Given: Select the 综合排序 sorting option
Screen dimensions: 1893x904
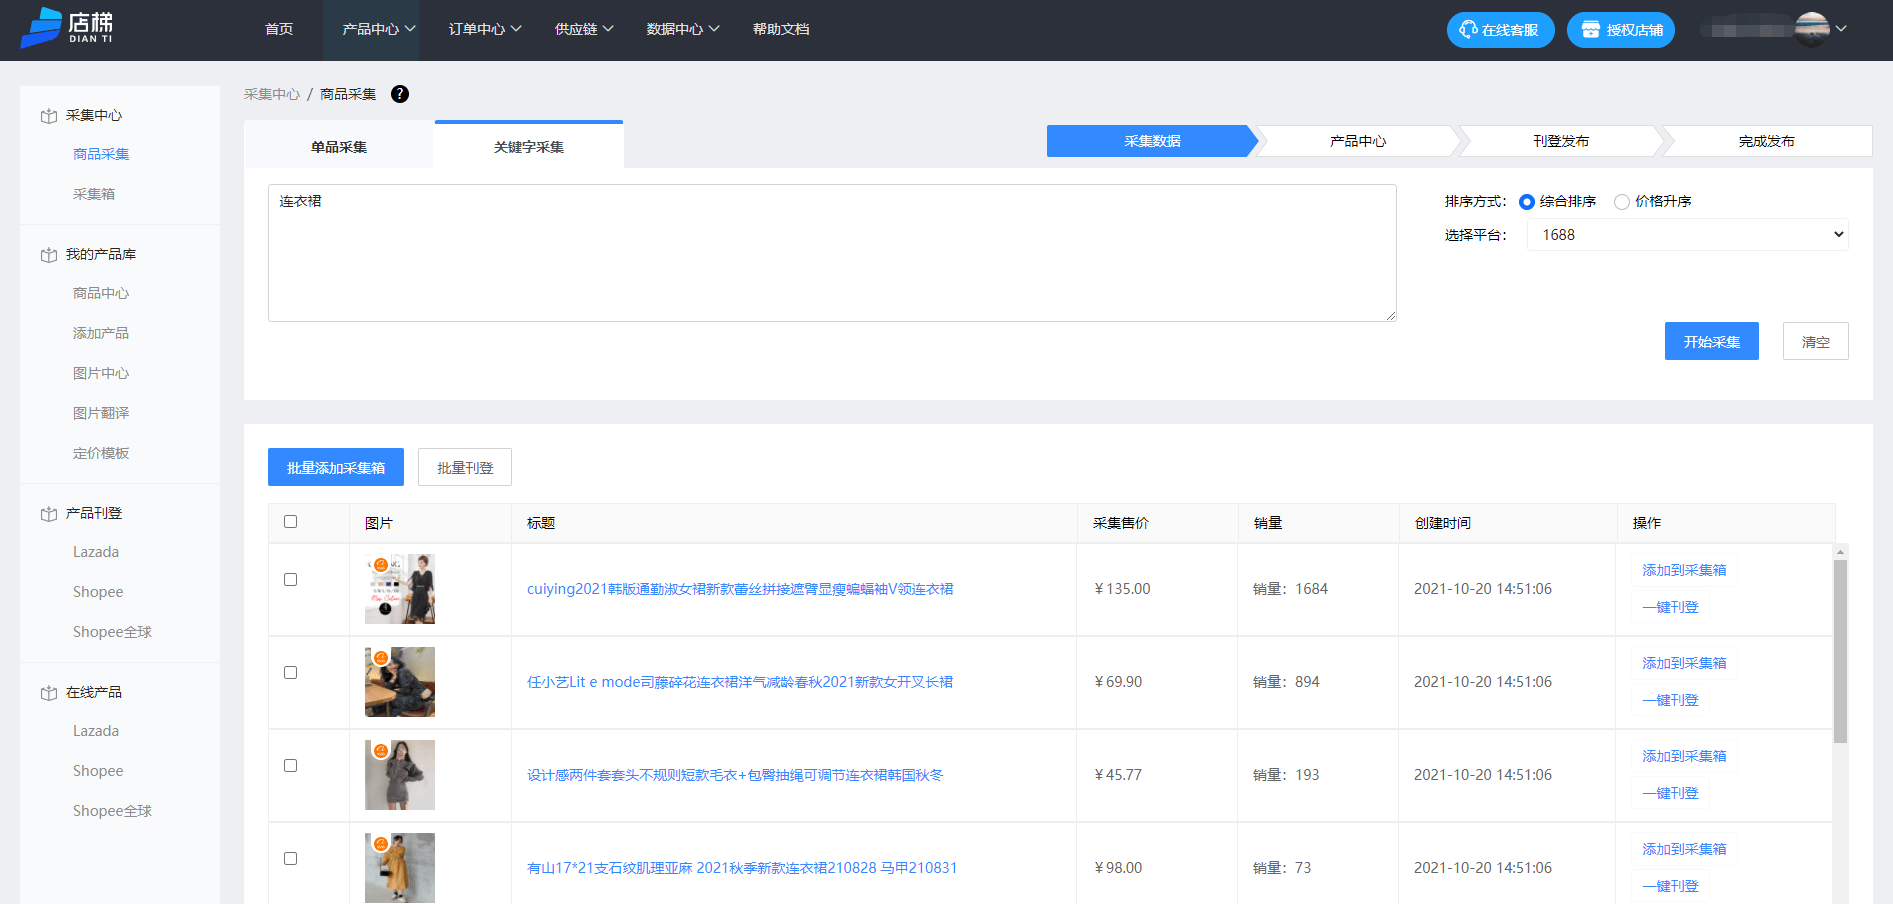Looking at the screenshot, I should click(1527, 201).
